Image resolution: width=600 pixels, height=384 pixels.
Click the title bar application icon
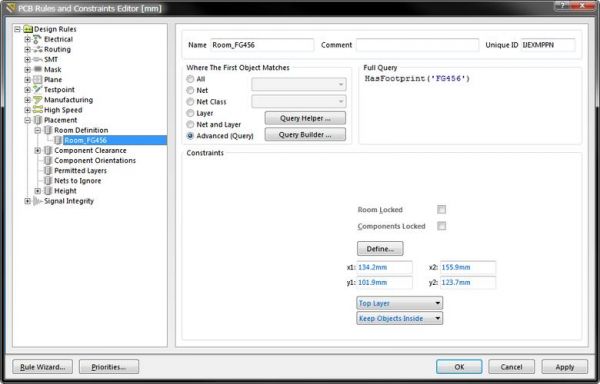(10, 8)
